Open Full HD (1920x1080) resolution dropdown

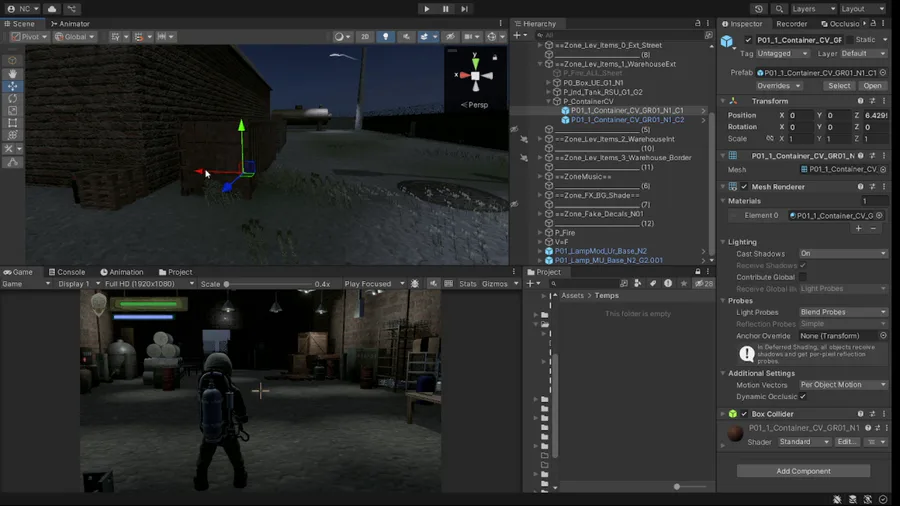150,283
